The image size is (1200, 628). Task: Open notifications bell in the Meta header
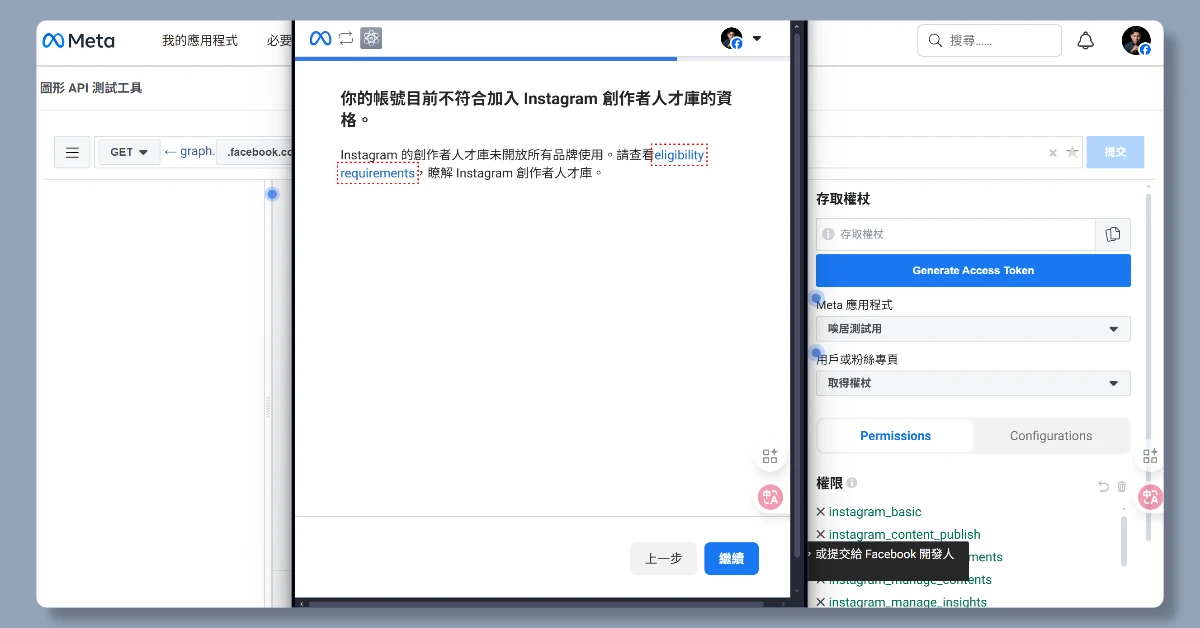point(1085,41)
